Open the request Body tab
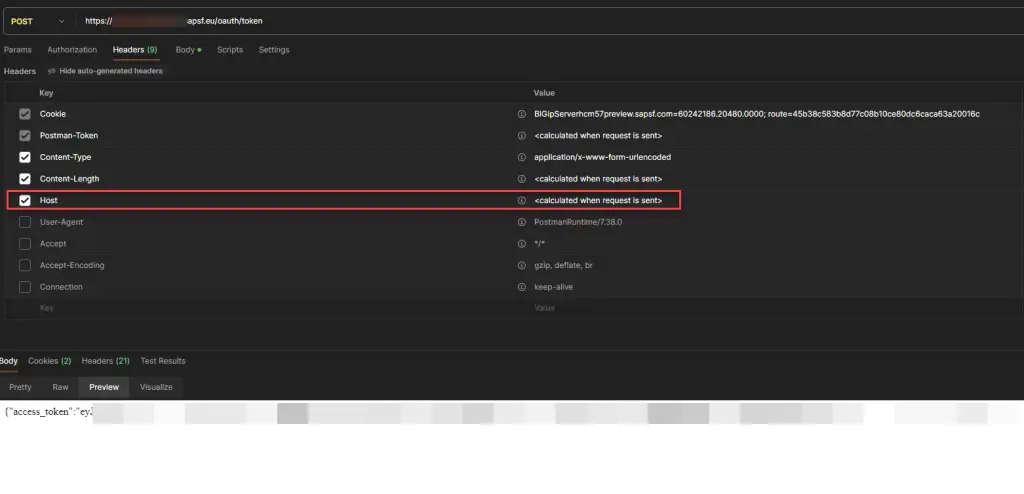Image resolution: width=1024 pixels, height=494 pixels. (x=187, y=50)
